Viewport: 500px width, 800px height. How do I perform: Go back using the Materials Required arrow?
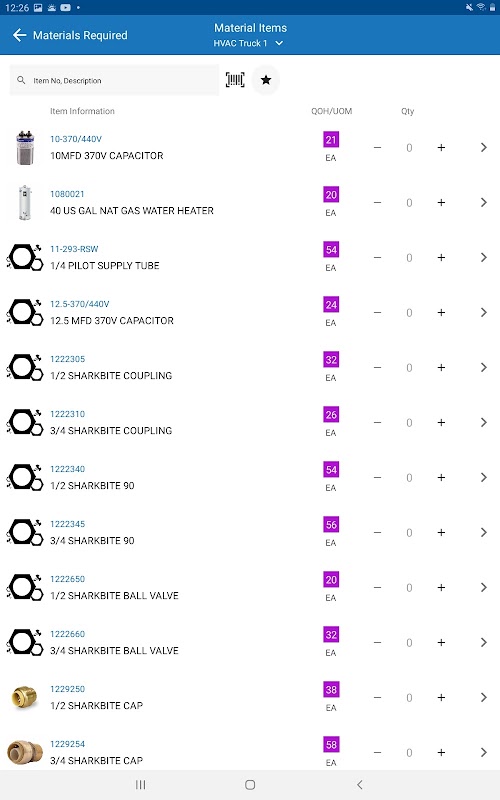(19, 35)
